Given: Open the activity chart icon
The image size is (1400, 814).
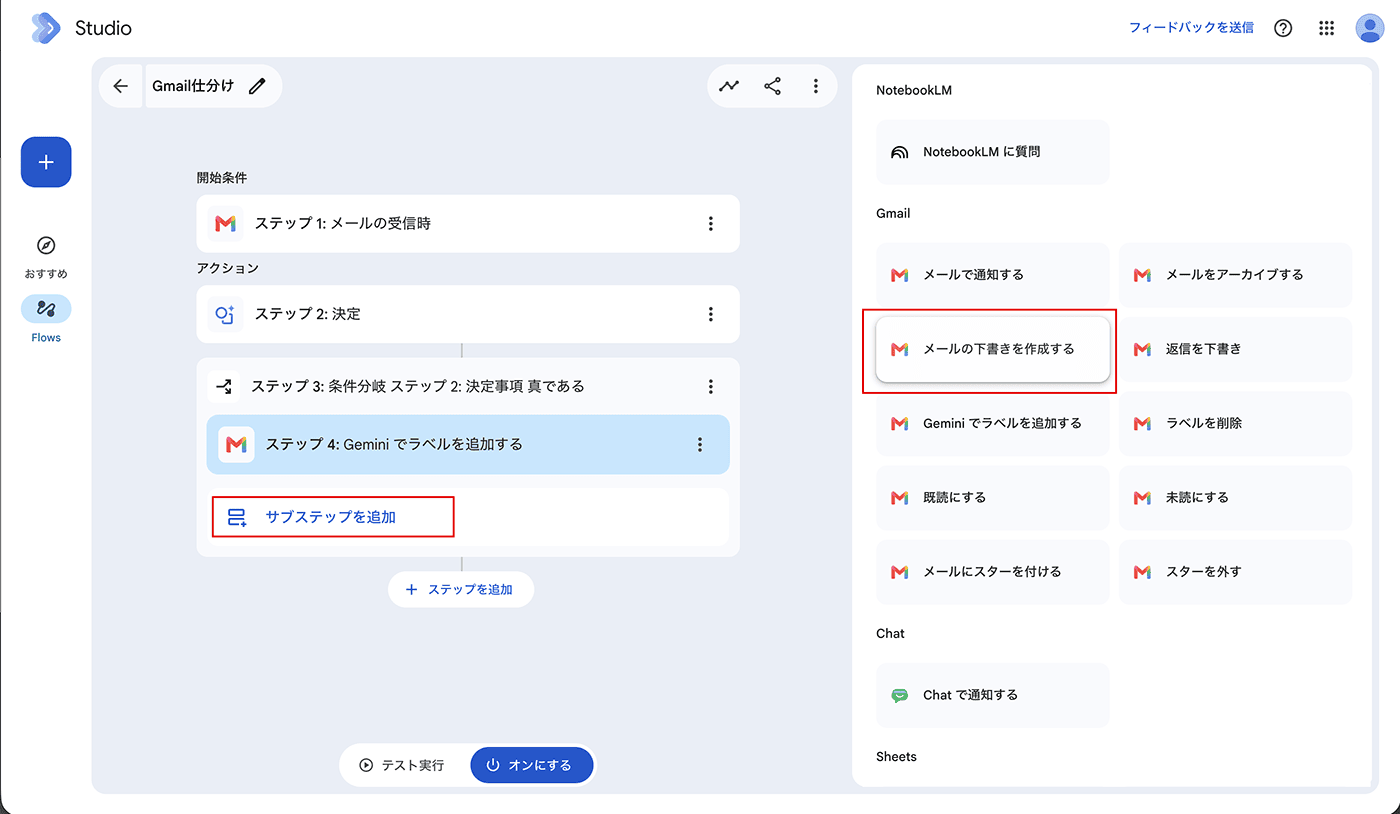Looking at the screenshot, I should [x=729, y=86].
